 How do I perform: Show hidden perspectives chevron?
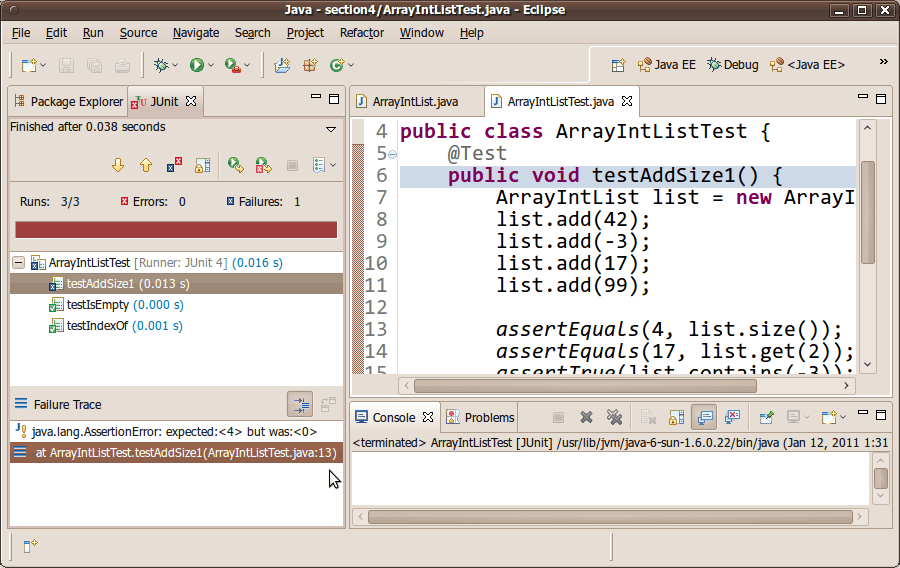(x=883, y=62)
